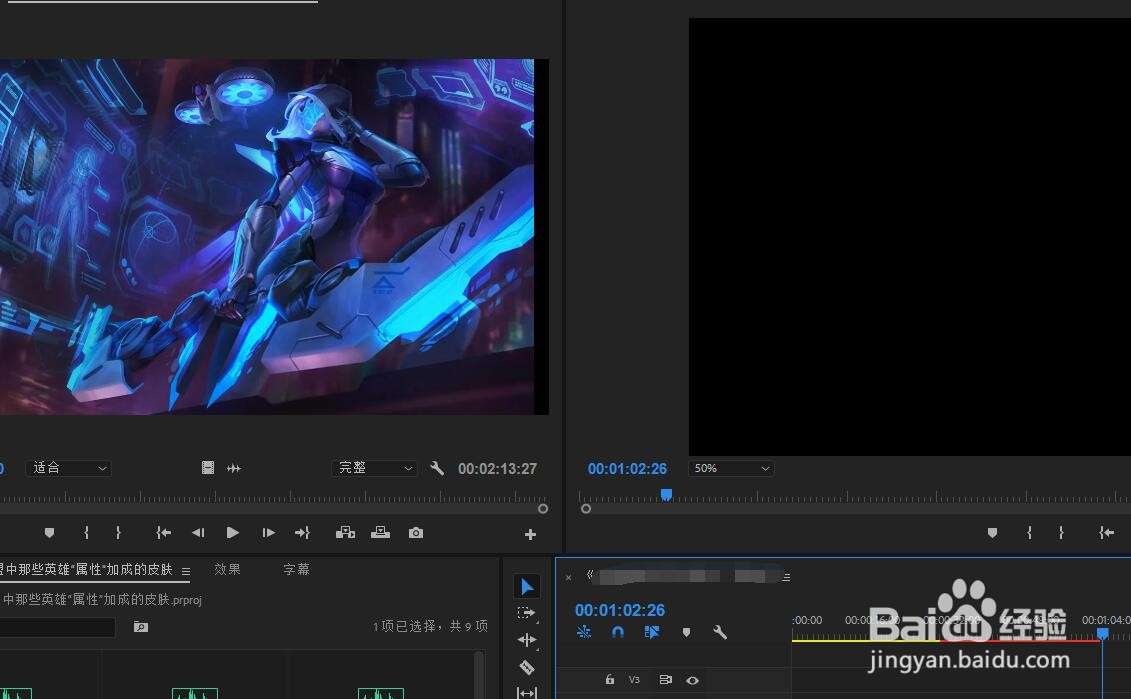Toggle nest sequence insert mode icon

point(584,632)
